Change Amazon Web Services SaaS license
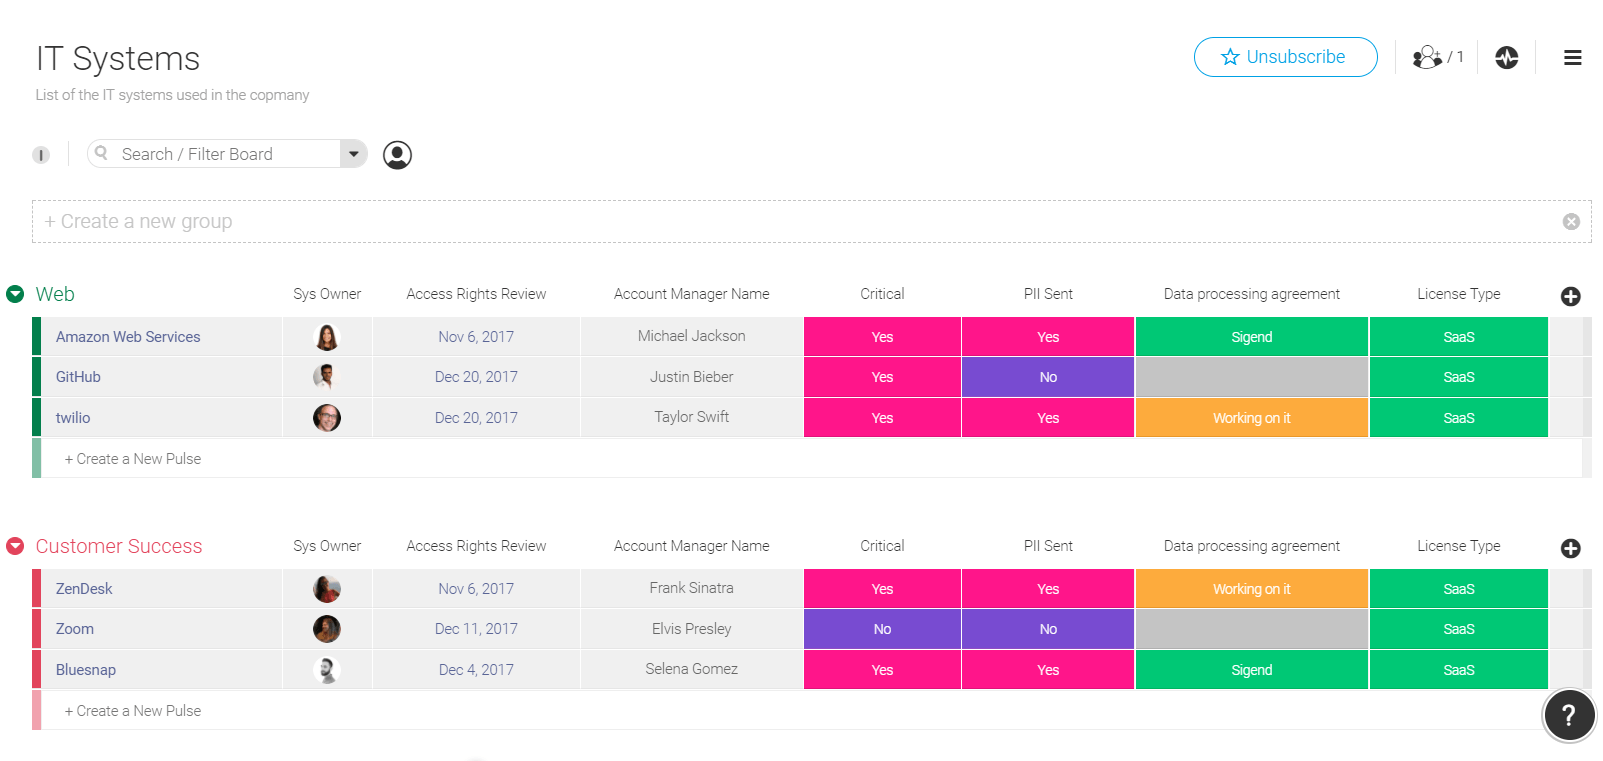The width and height of the screenshot is (1603, 761). pos(1459,337)
